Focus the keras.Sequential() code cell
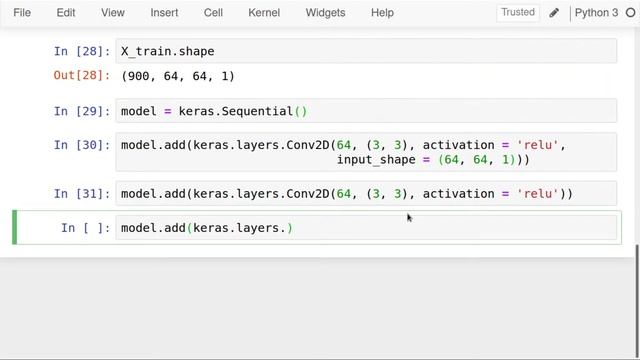This screenshot has height=360, width=640. (366, 111)
